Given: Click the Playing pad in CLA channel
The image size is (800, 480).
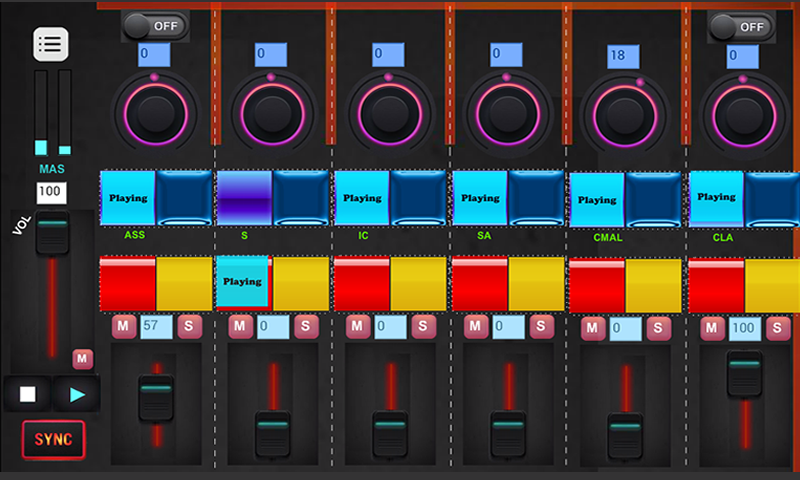Looking at the screenshot, I should tap(716, 199).
